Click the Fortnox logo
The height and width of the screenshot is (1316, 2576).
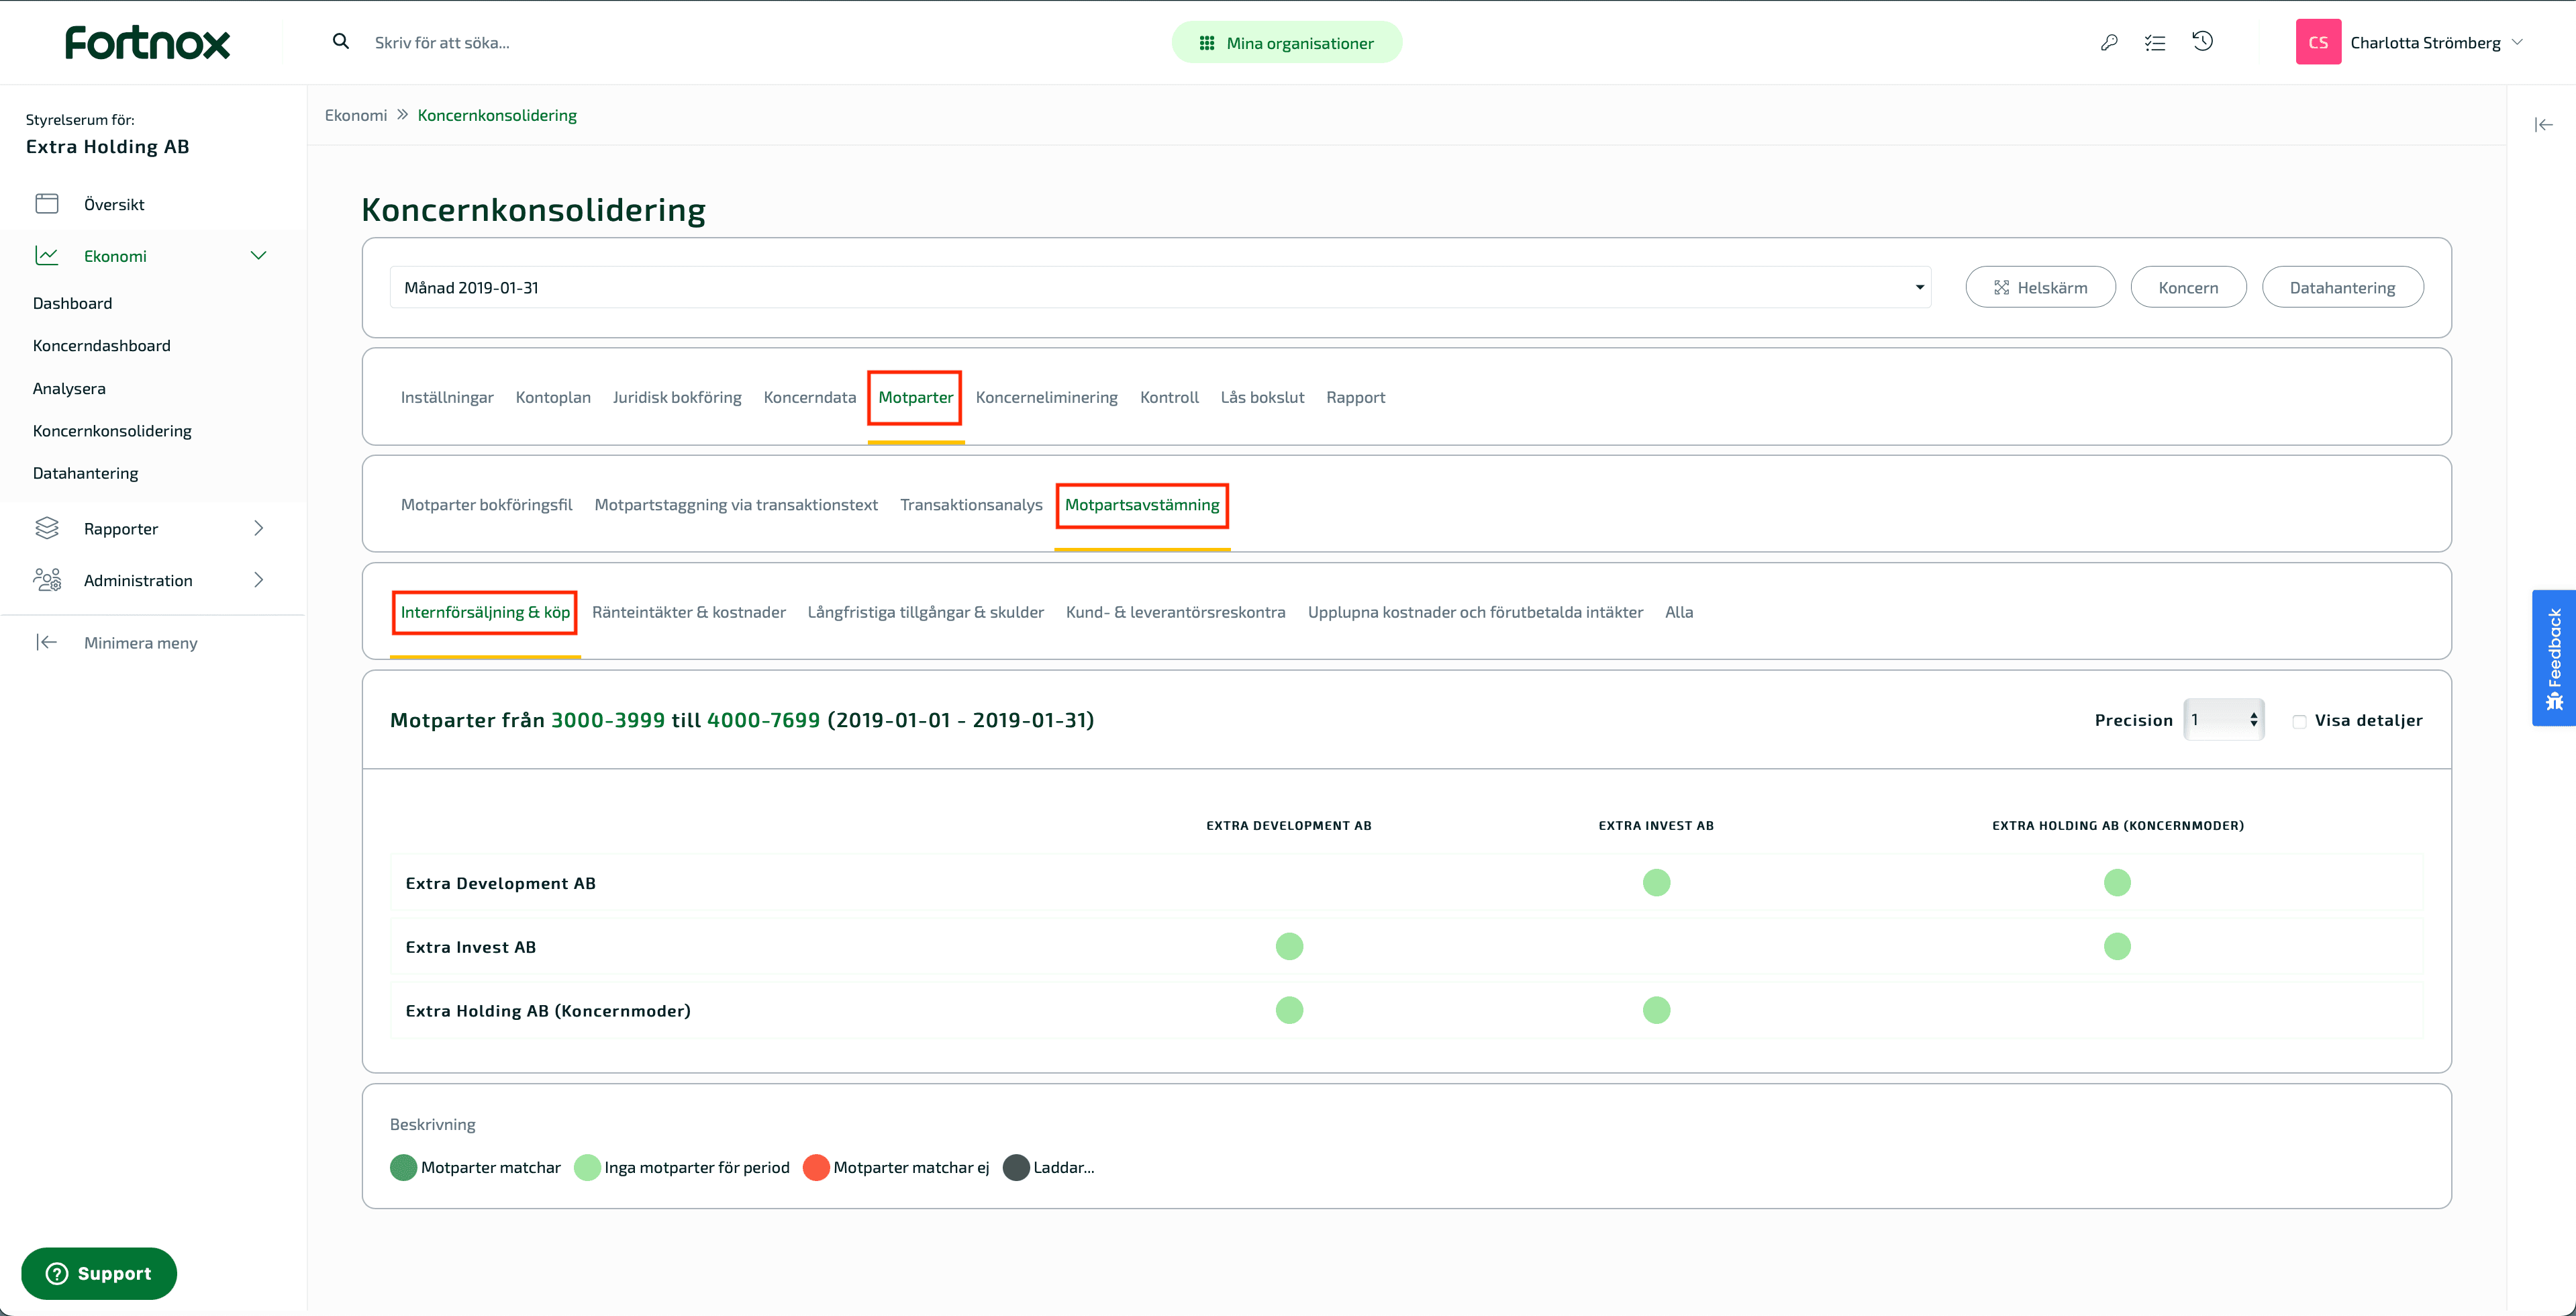(147, 42)
